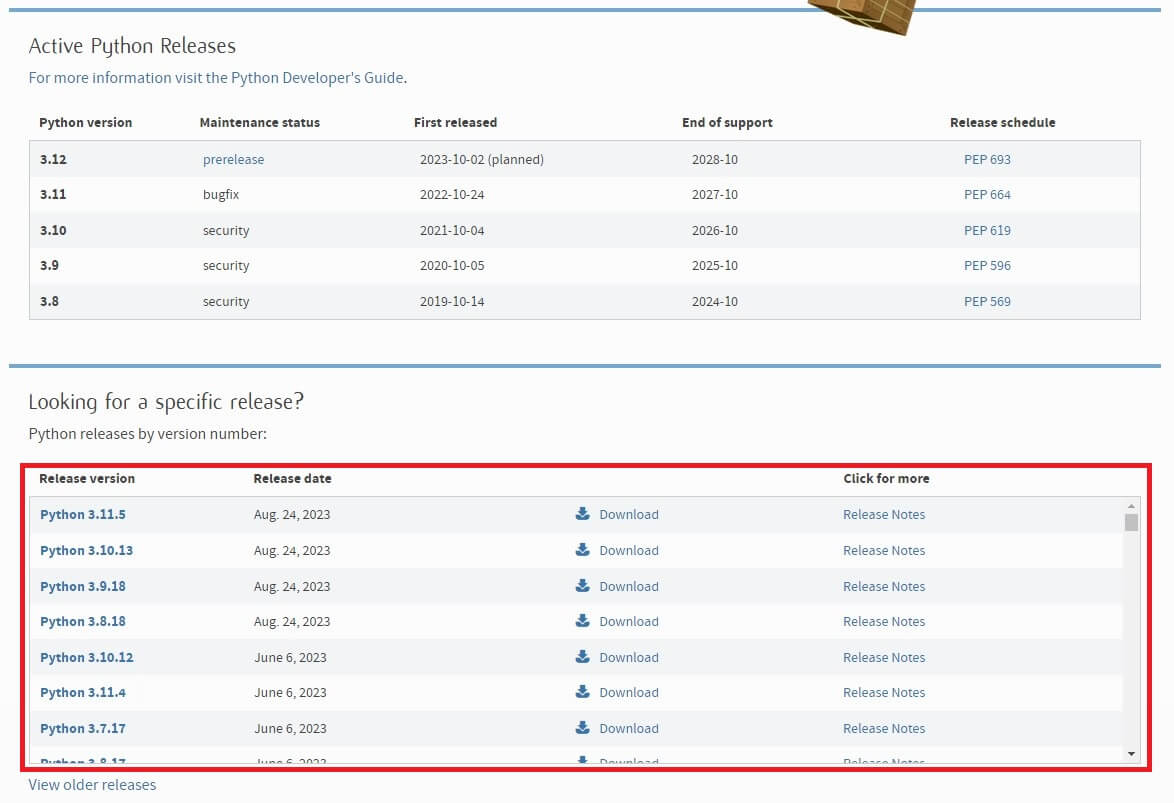Select the 3.9 version cell

[x=49, y=266]
